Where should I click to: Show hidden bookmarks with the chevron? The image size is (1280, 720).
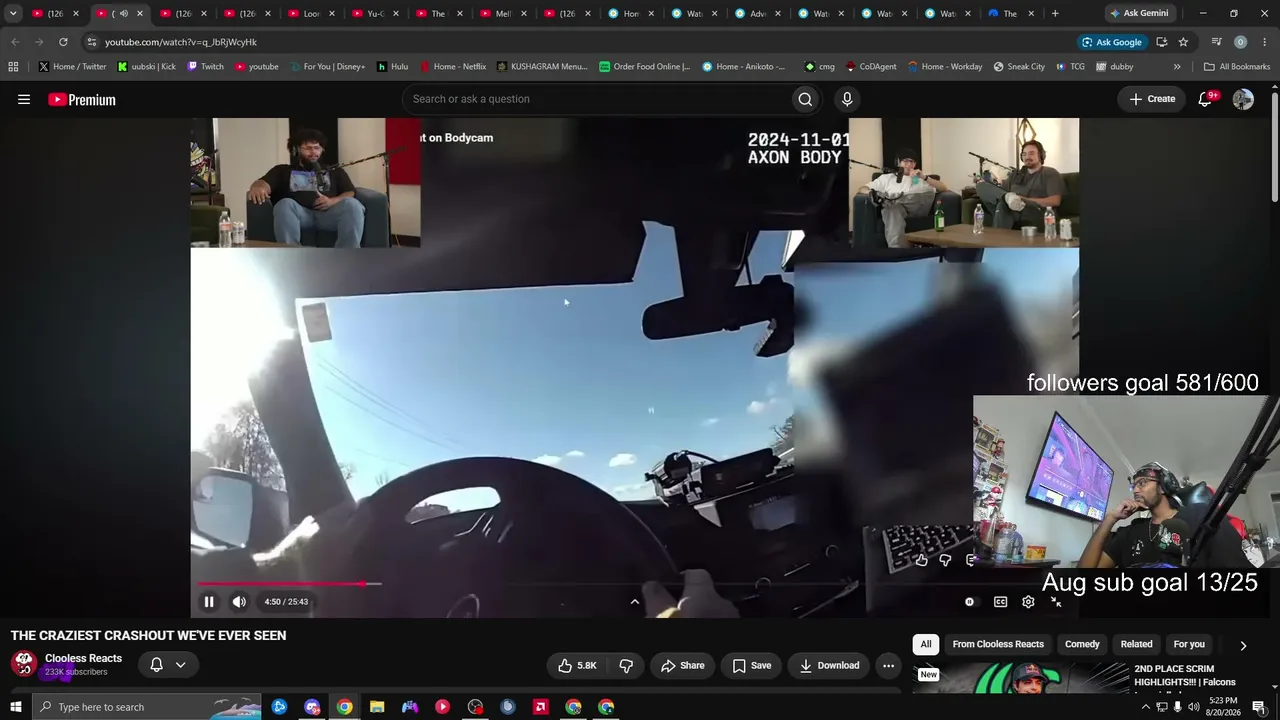tap(1177, 67)
